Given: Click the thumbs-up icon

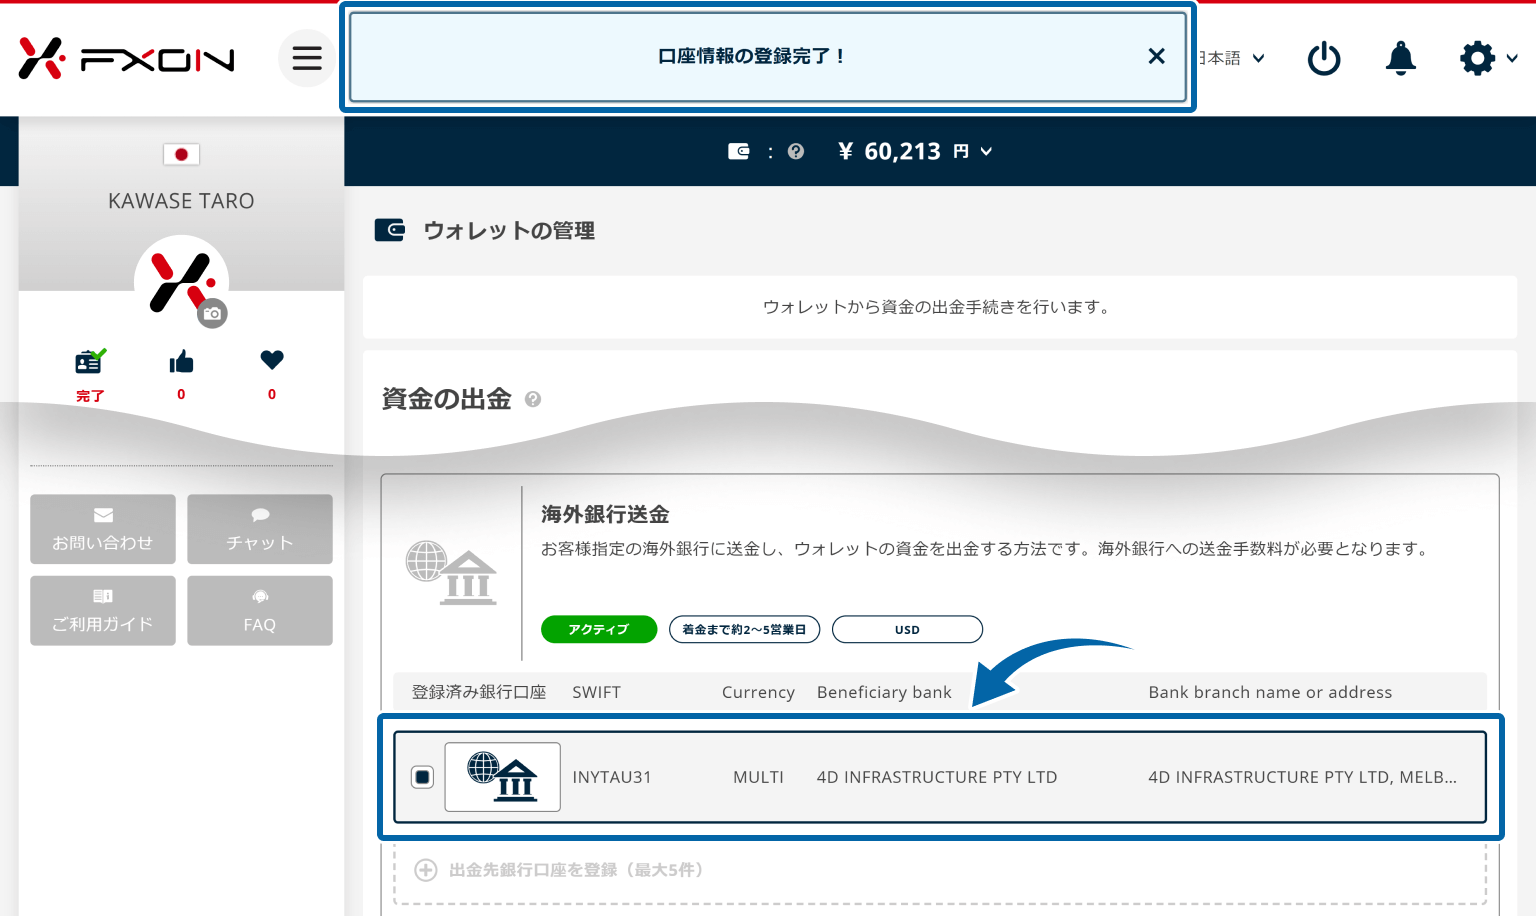Looking at the screenshot, I should point(181,361).
